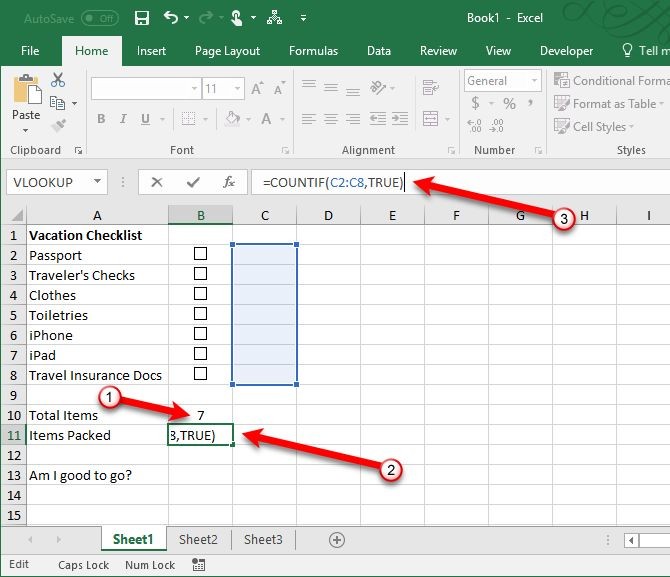Decrease the font size
670x577 pixels.
coord(279,88)
